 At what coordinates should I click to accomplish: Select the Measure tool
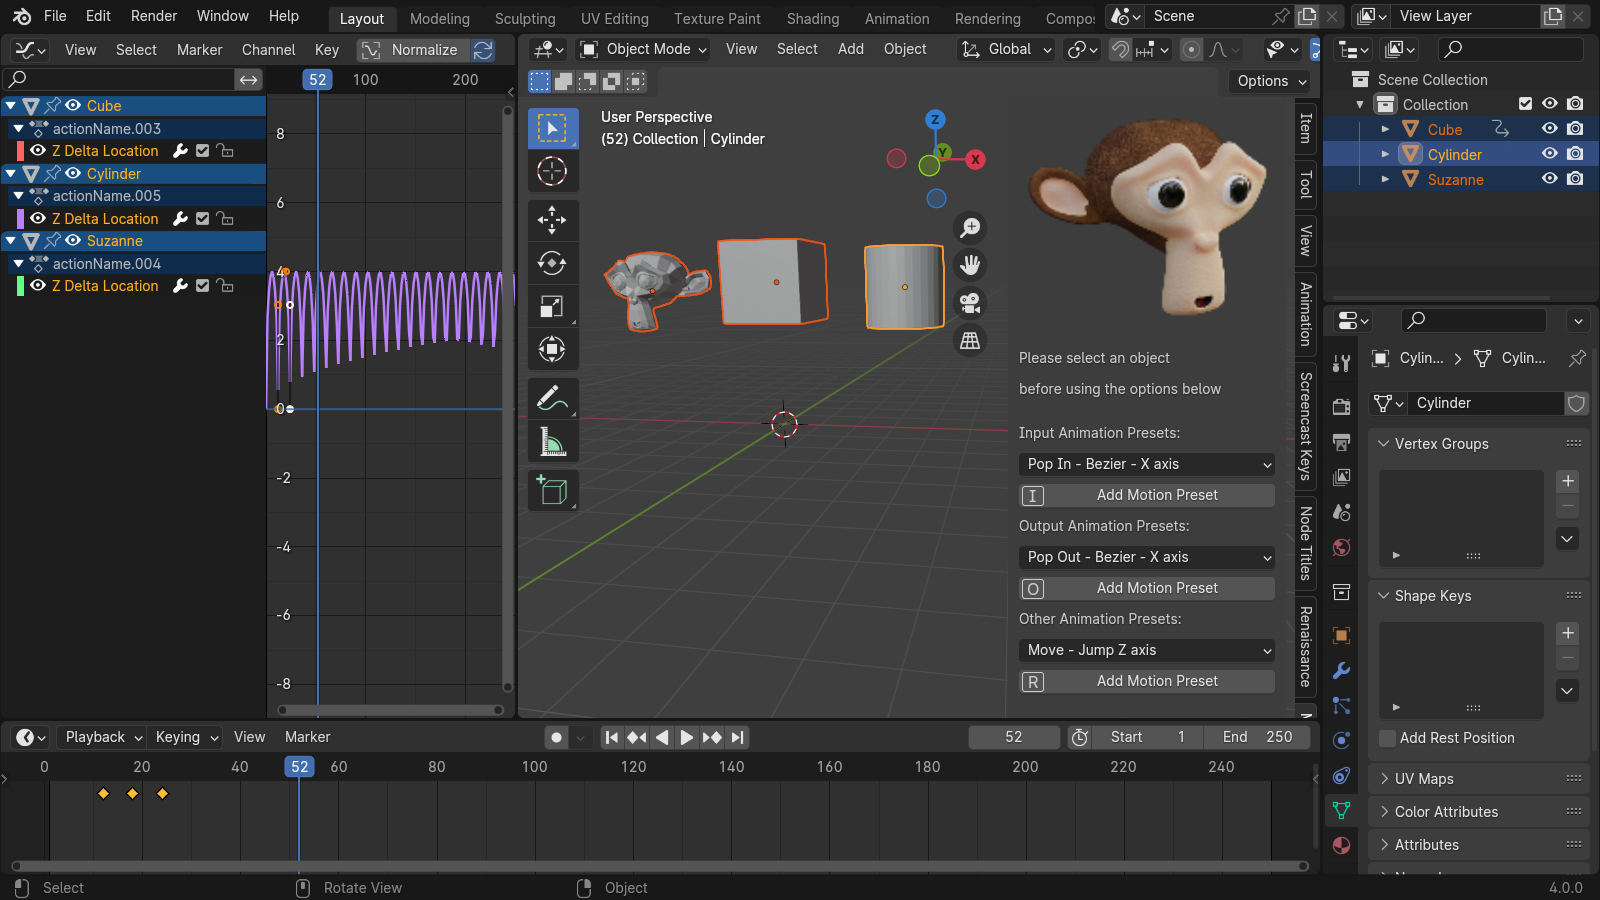(x=553, y=441)
